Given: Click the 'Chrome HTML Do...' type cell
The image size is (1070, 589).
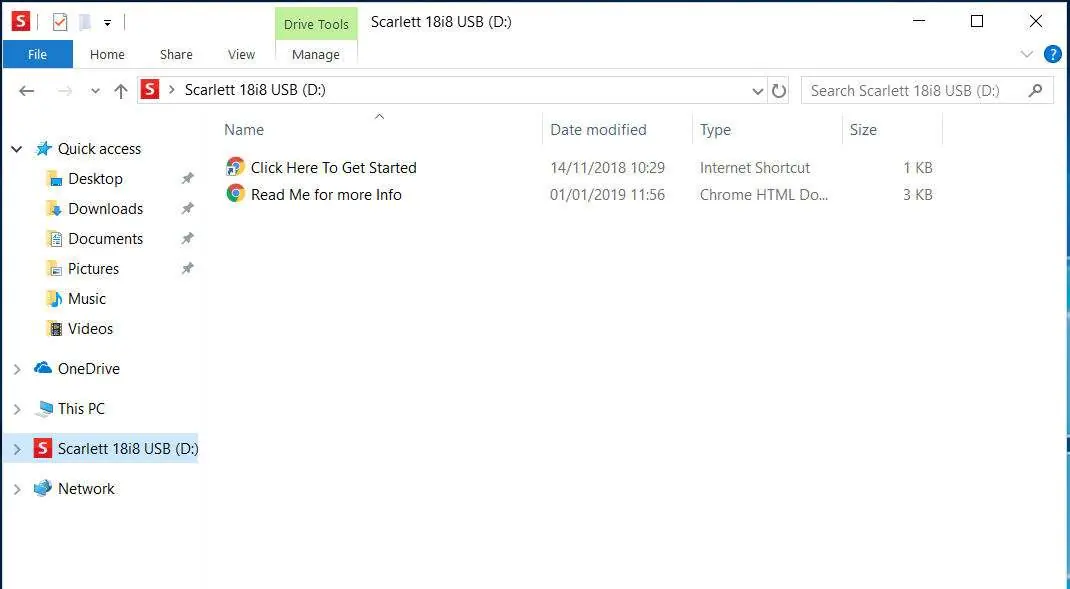Looking at the screenshot, I should point(764,195).
